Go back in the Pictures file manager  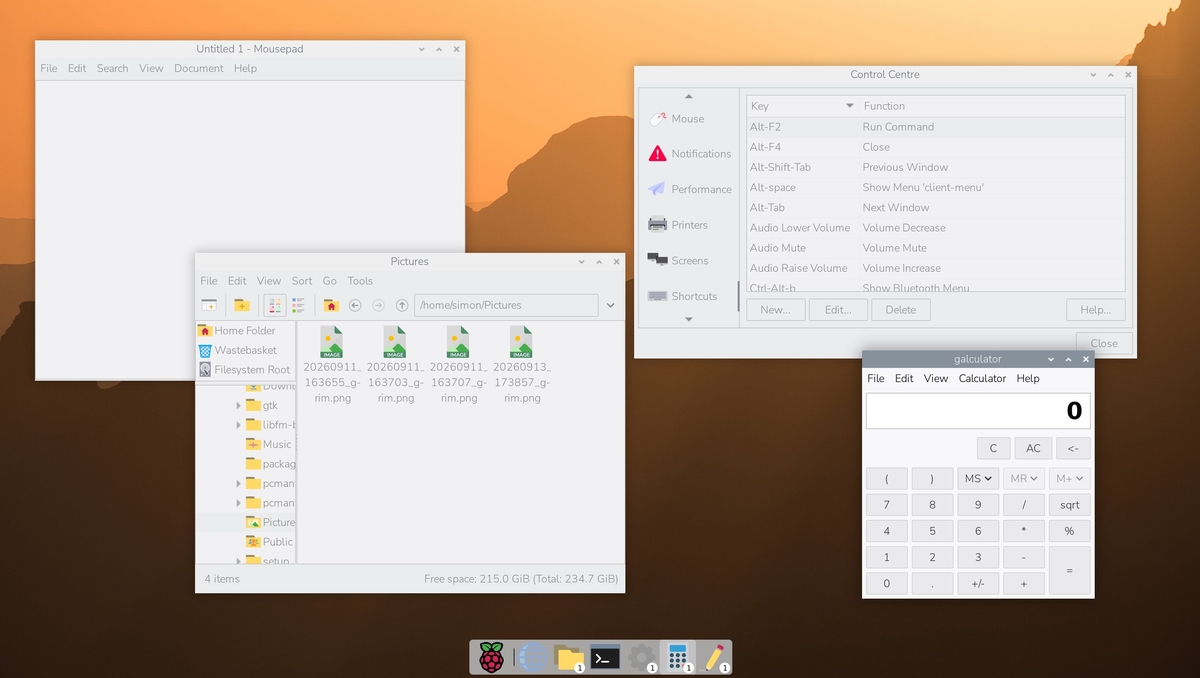[x=355, y=305]
